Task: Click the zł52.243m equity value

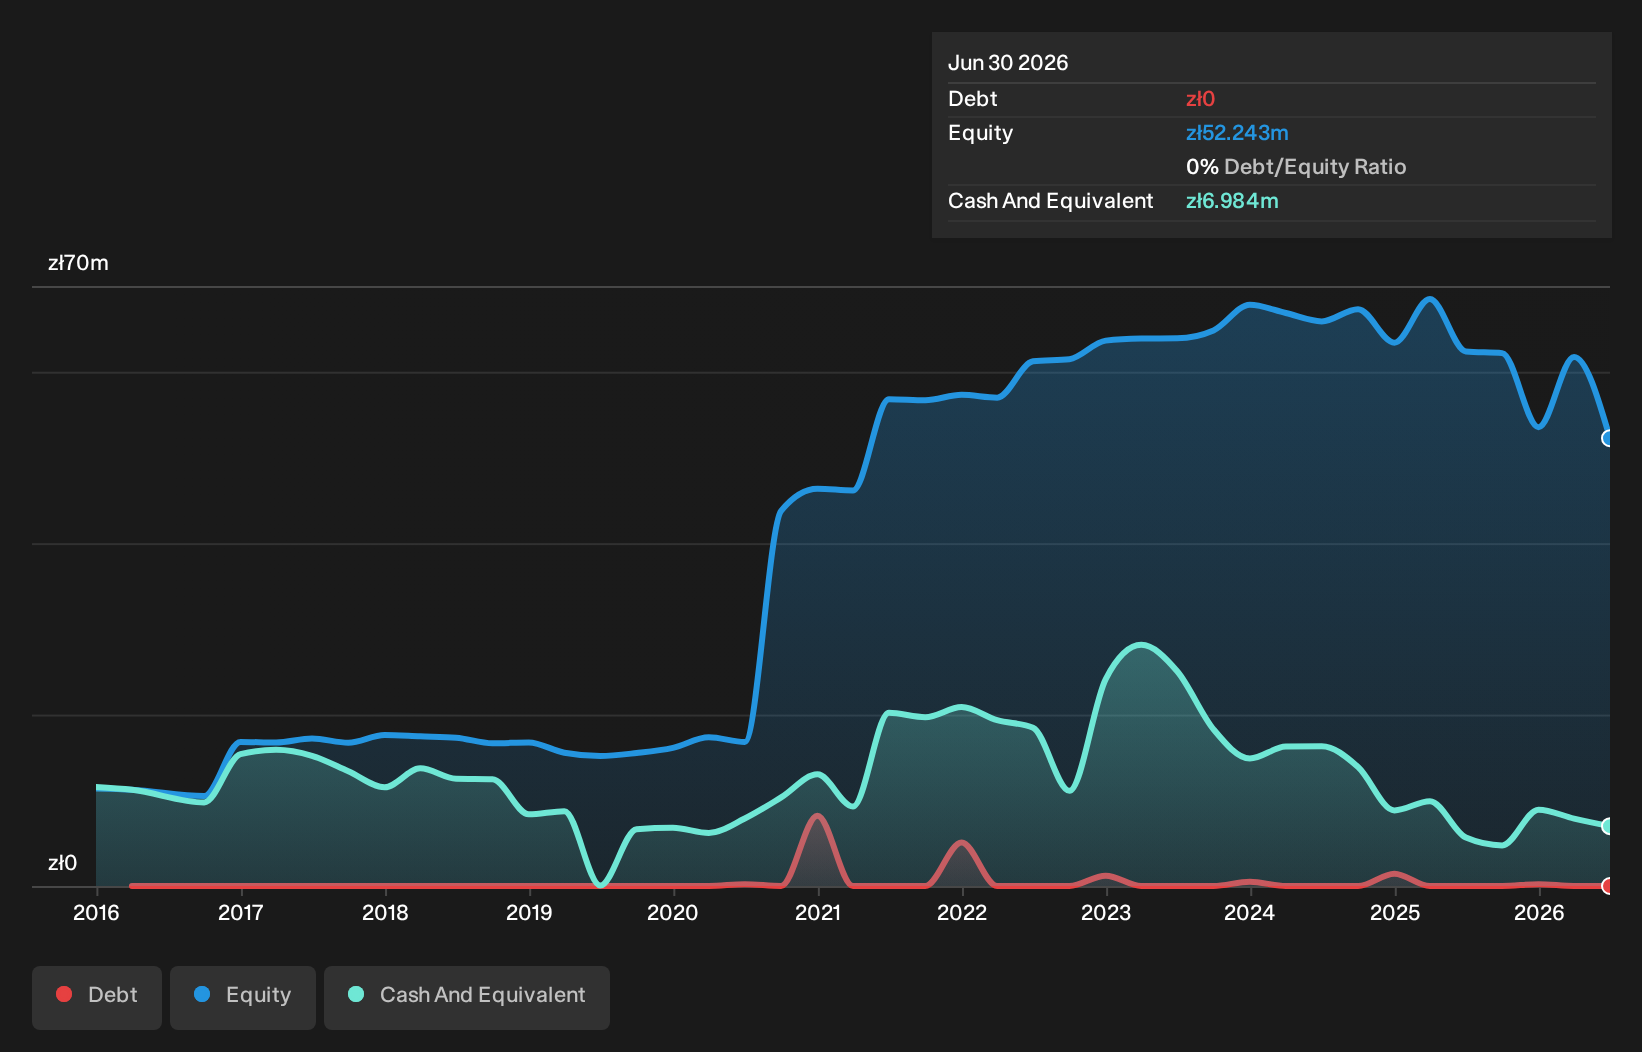Action: pyautogui.click(x=1237, y=133)
